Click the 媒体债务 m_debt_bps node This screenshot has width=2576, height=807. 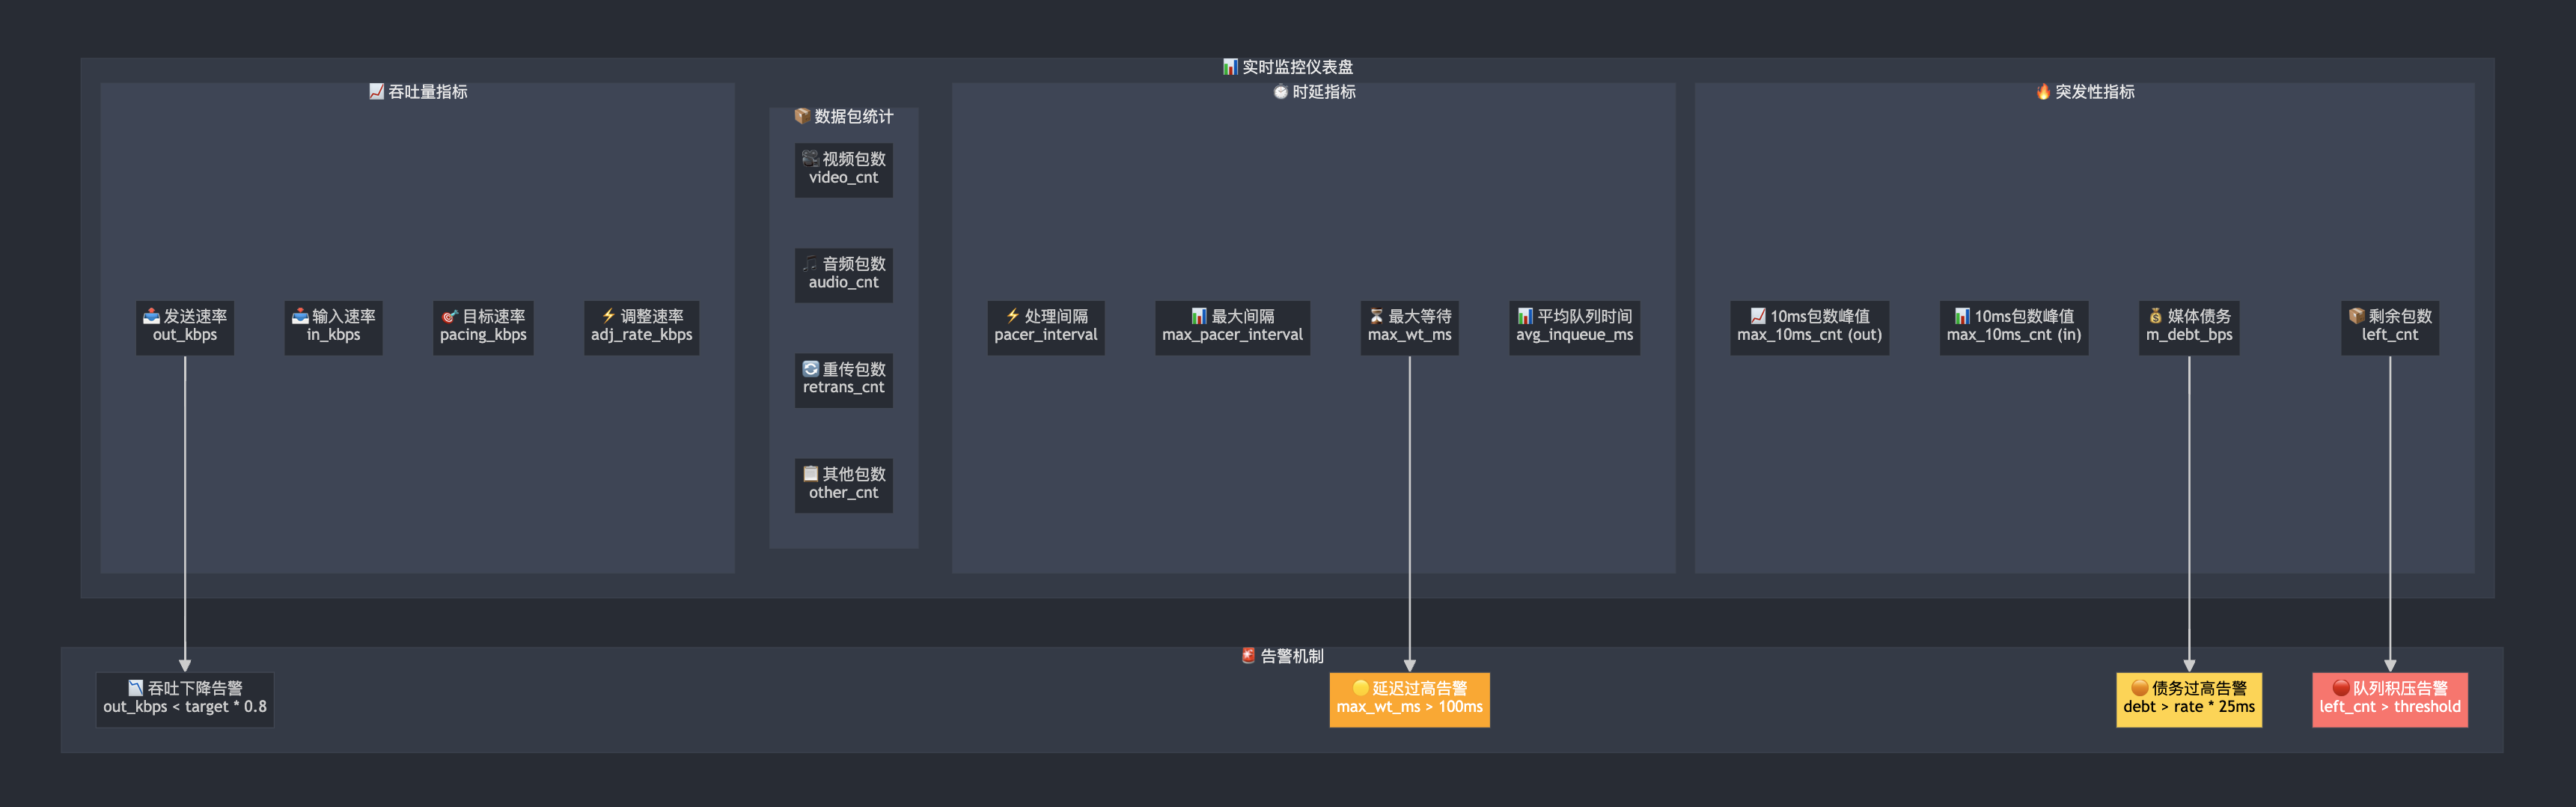coord(2188,327)
